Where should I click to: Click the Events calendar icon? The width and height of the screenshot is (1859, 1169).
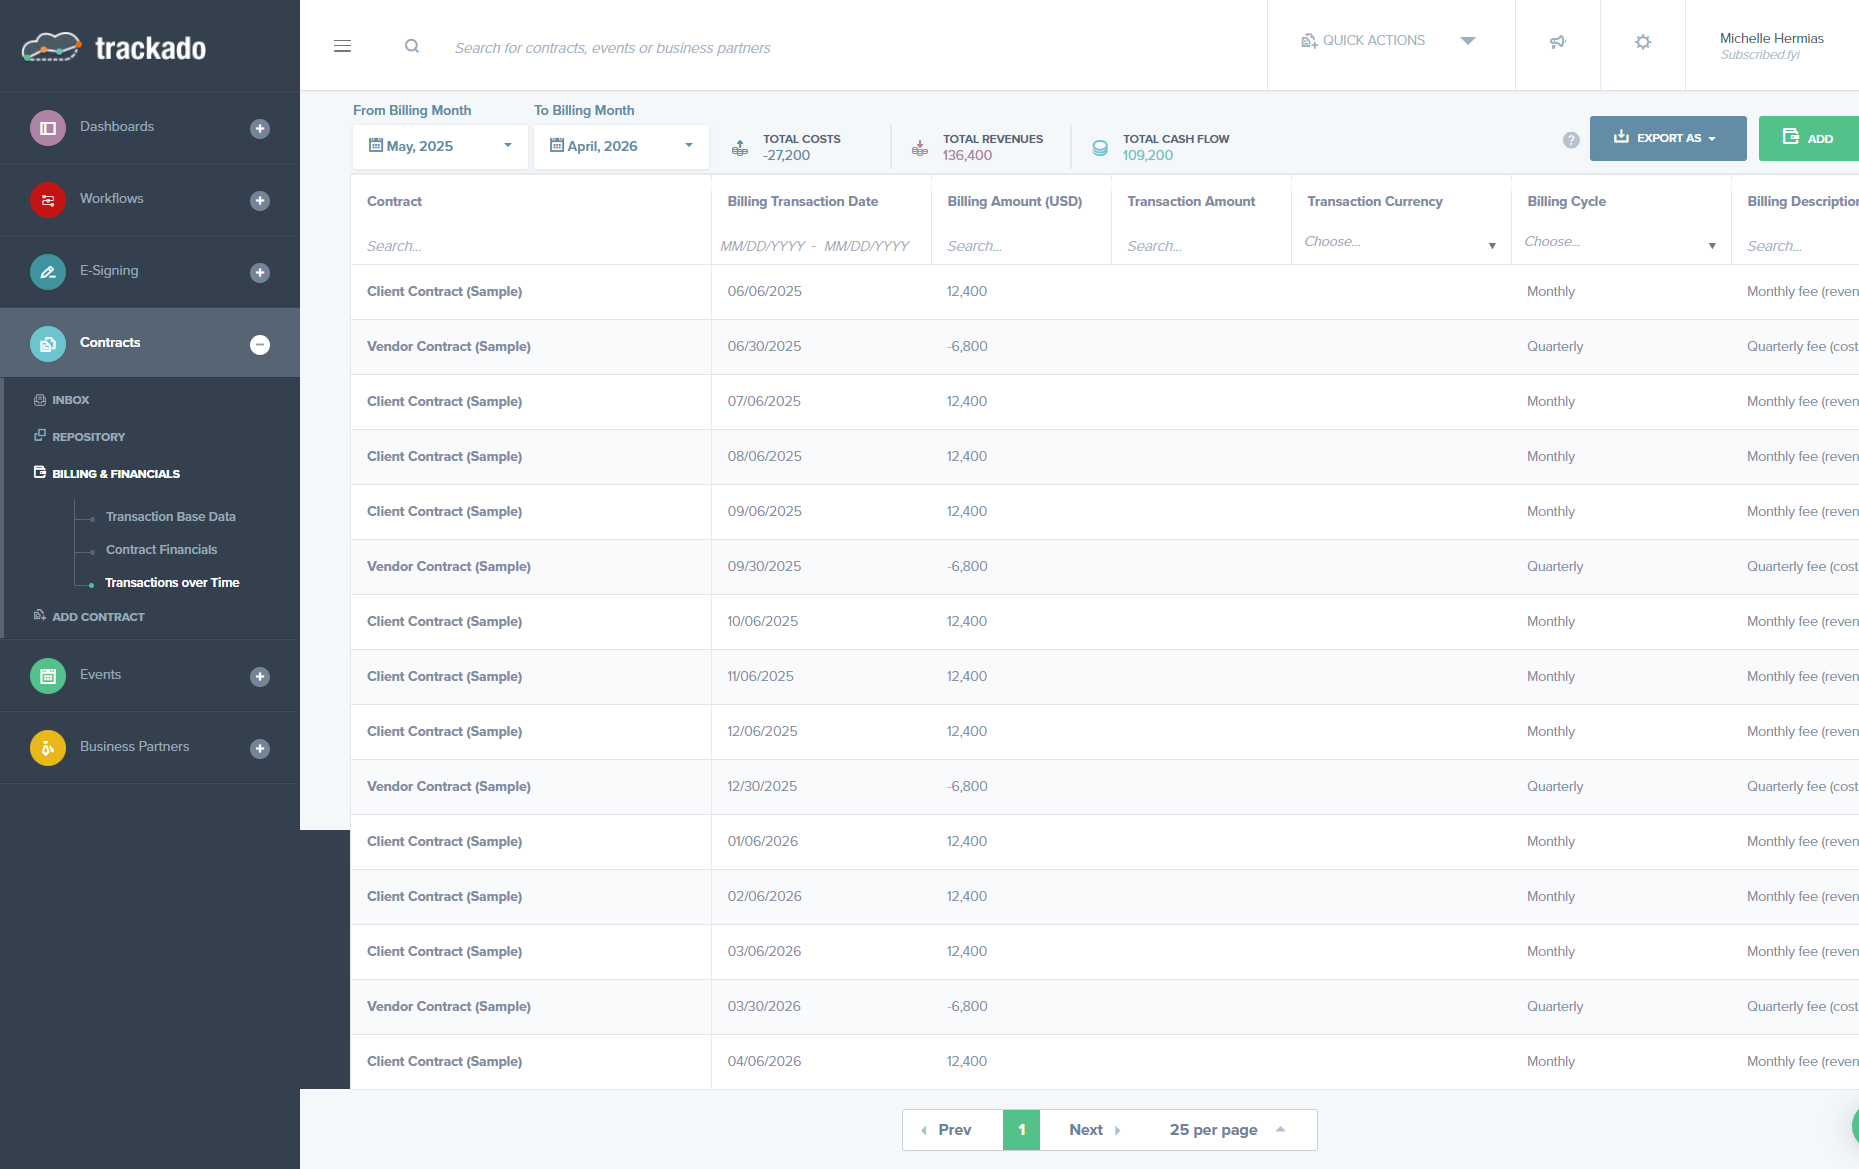click(48, 676)
